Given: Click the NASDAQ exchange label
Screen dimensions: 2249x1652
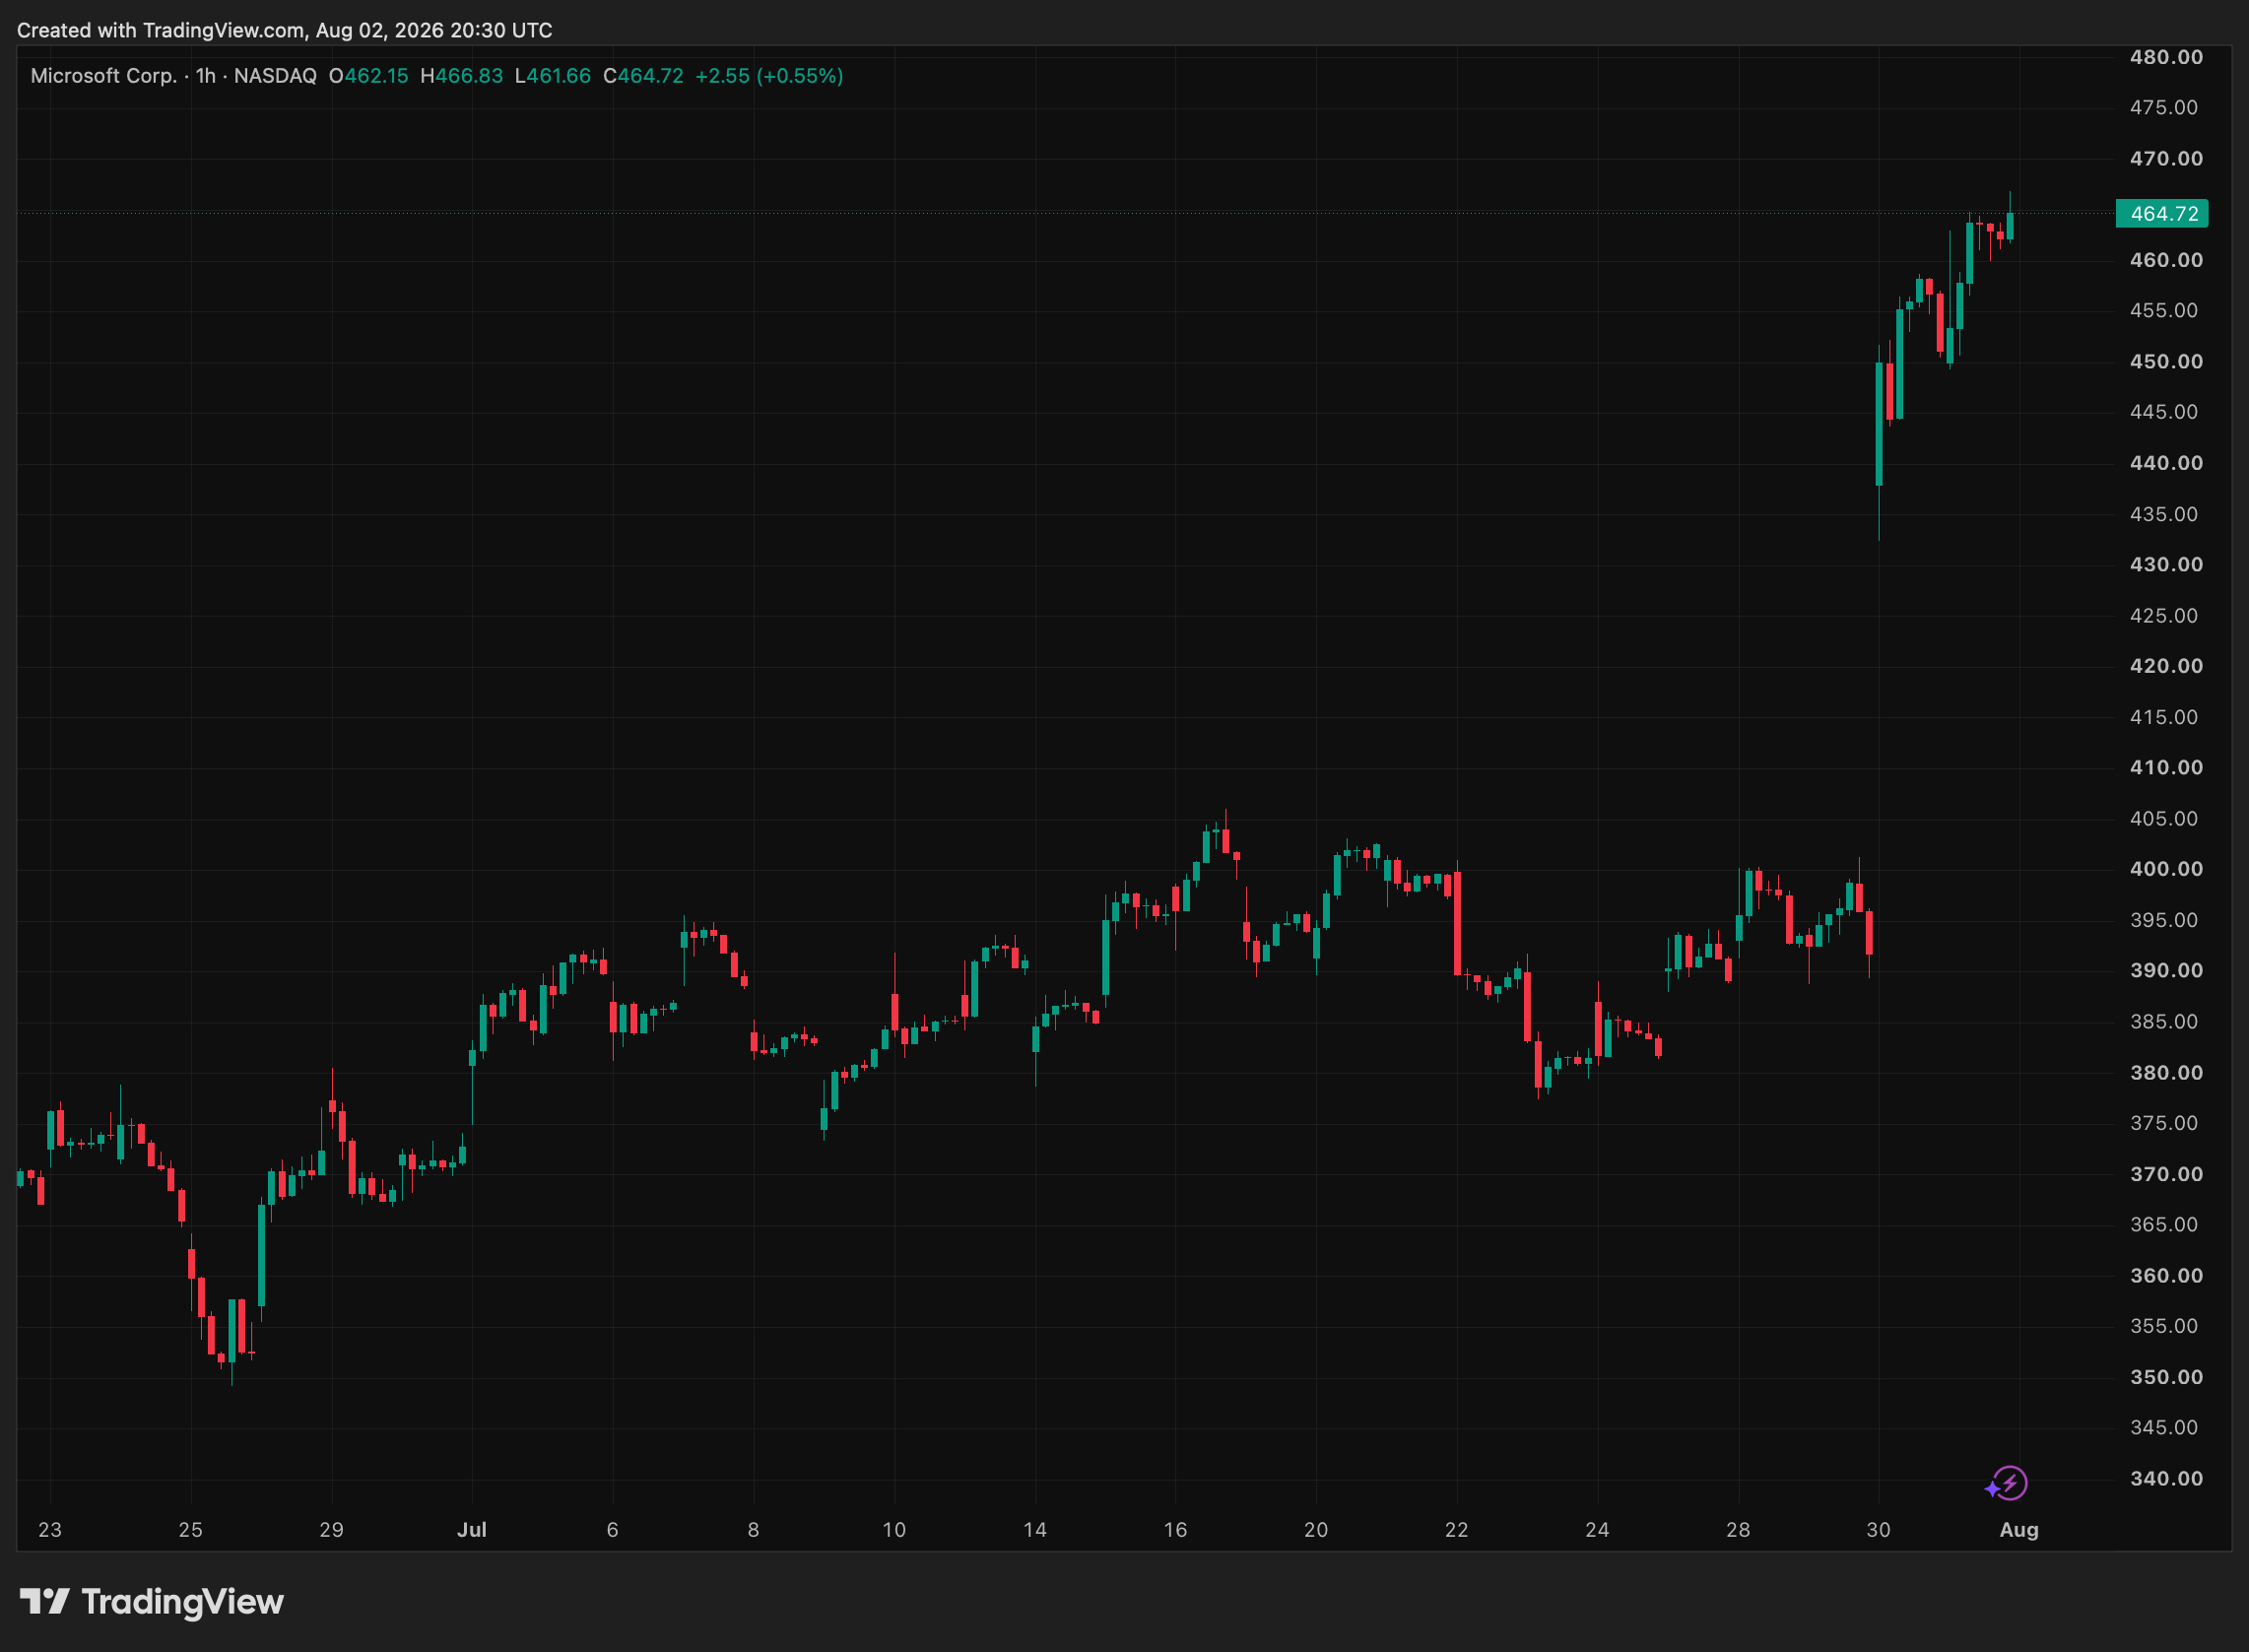Looking at the screenshot, I should 275,76.
